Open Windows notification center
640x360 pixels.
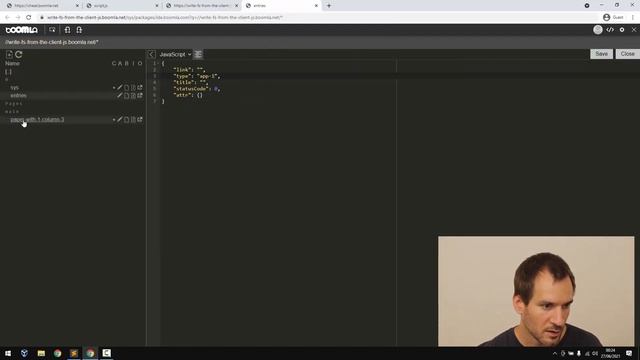tap(629, 353)
